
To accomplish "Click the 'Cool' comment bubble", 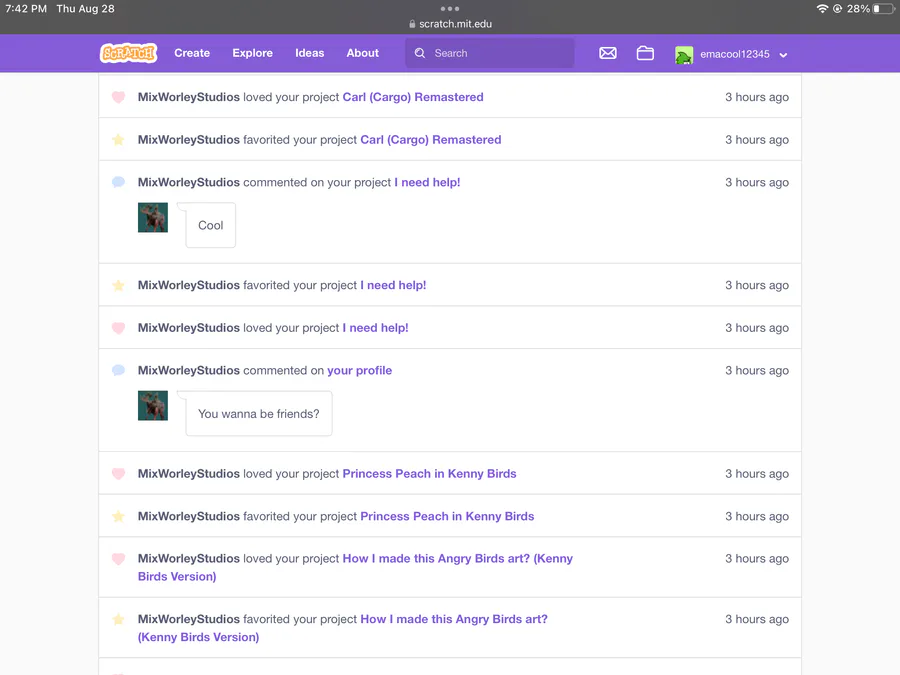I will [211, 226].
